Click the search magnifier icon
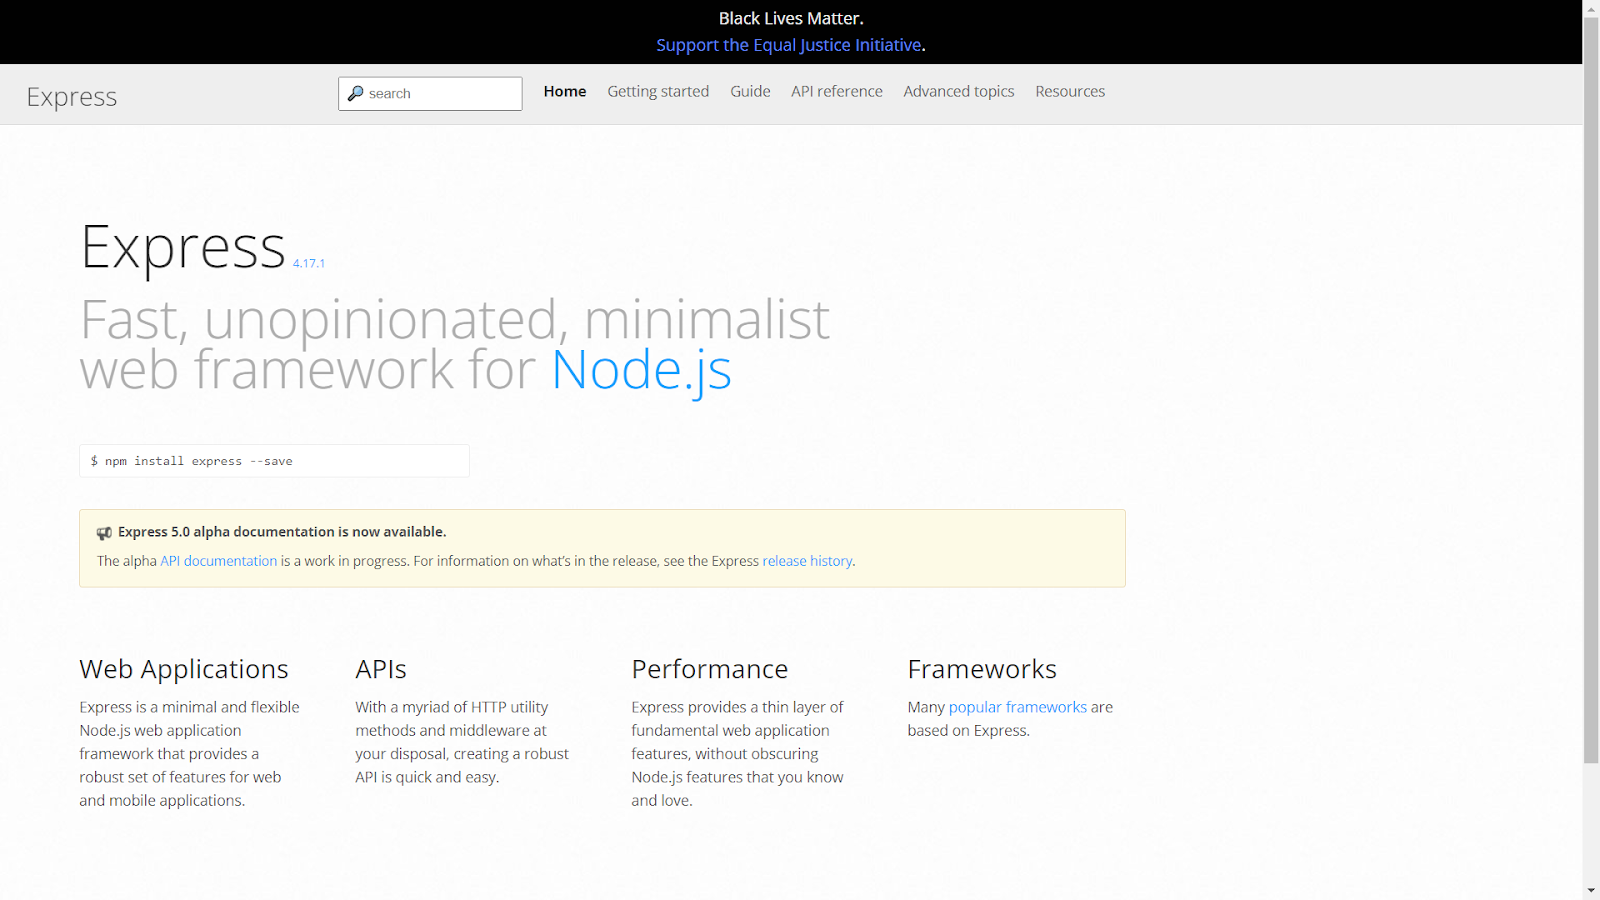Viewport: 1600px width, 900px height. pyautogui.click(x=355, y=93)
